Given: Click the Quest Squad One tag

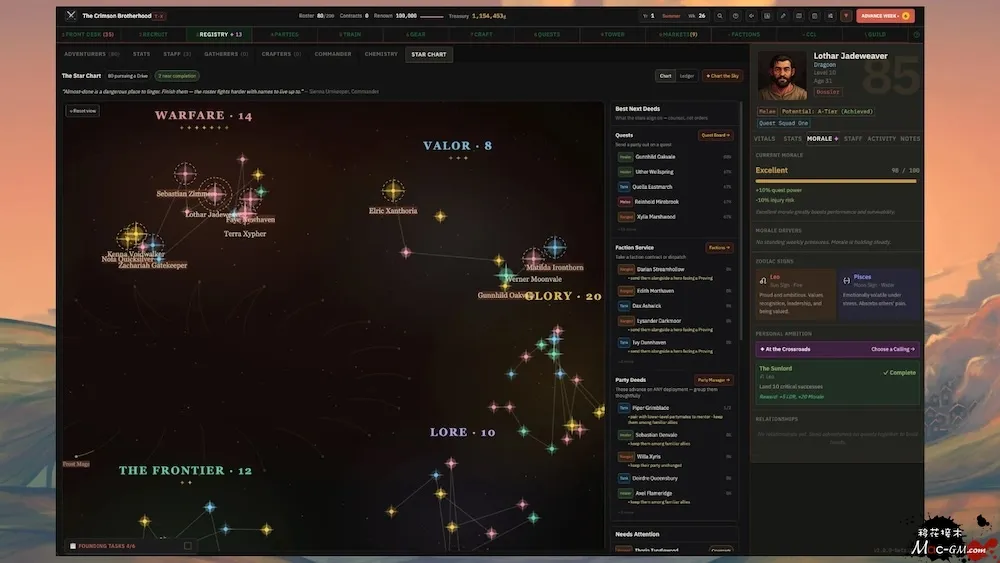Looking at the screenshot, I should [x=783, y=123].
